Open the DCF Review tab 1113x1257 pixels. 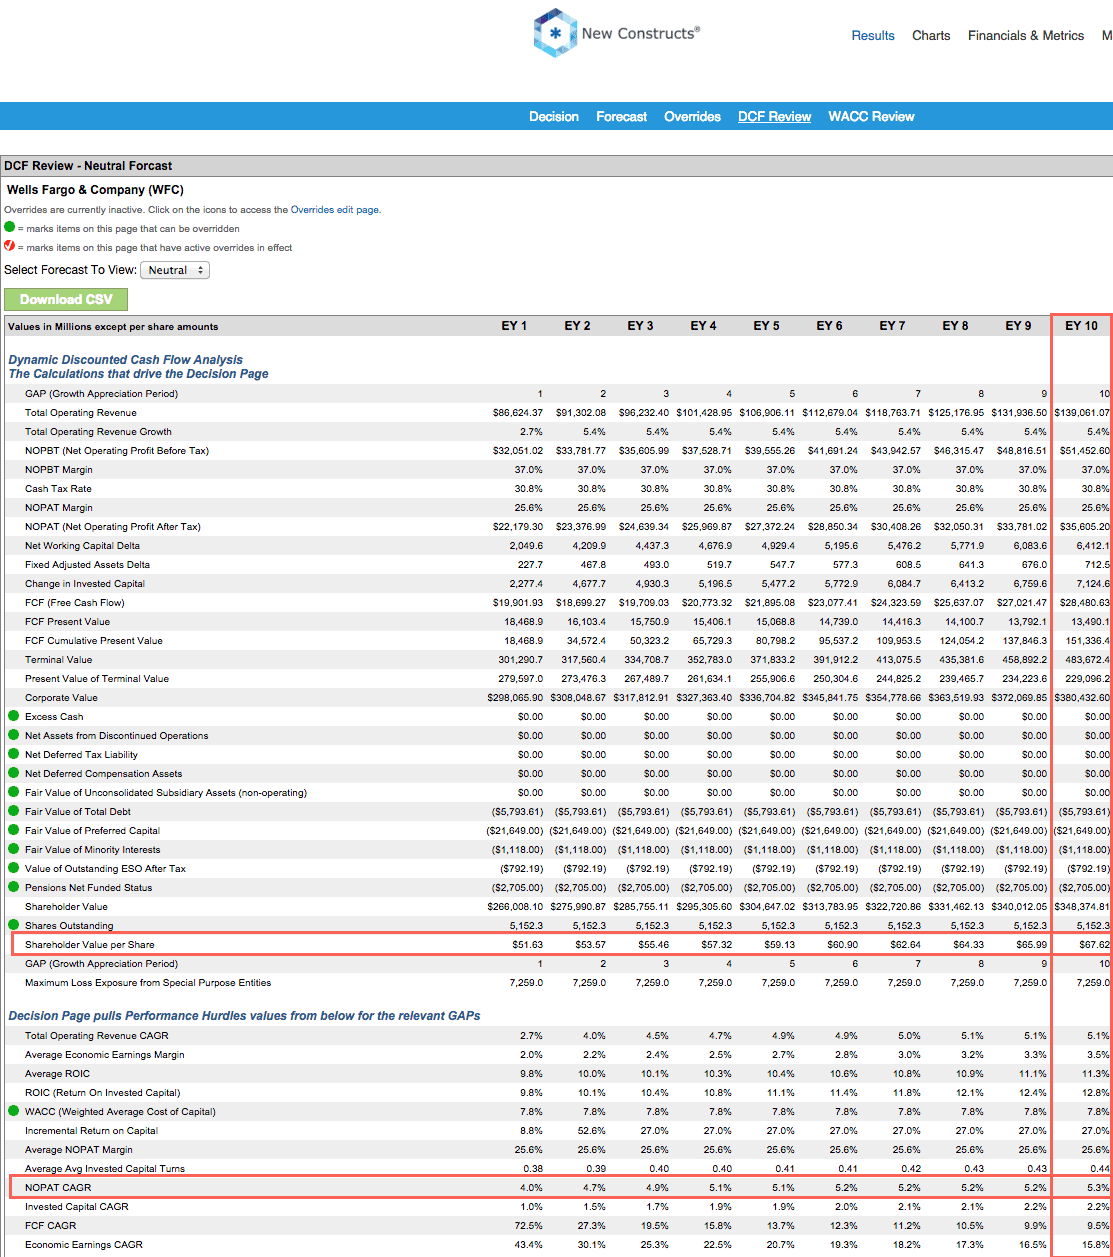click(775, 116)
